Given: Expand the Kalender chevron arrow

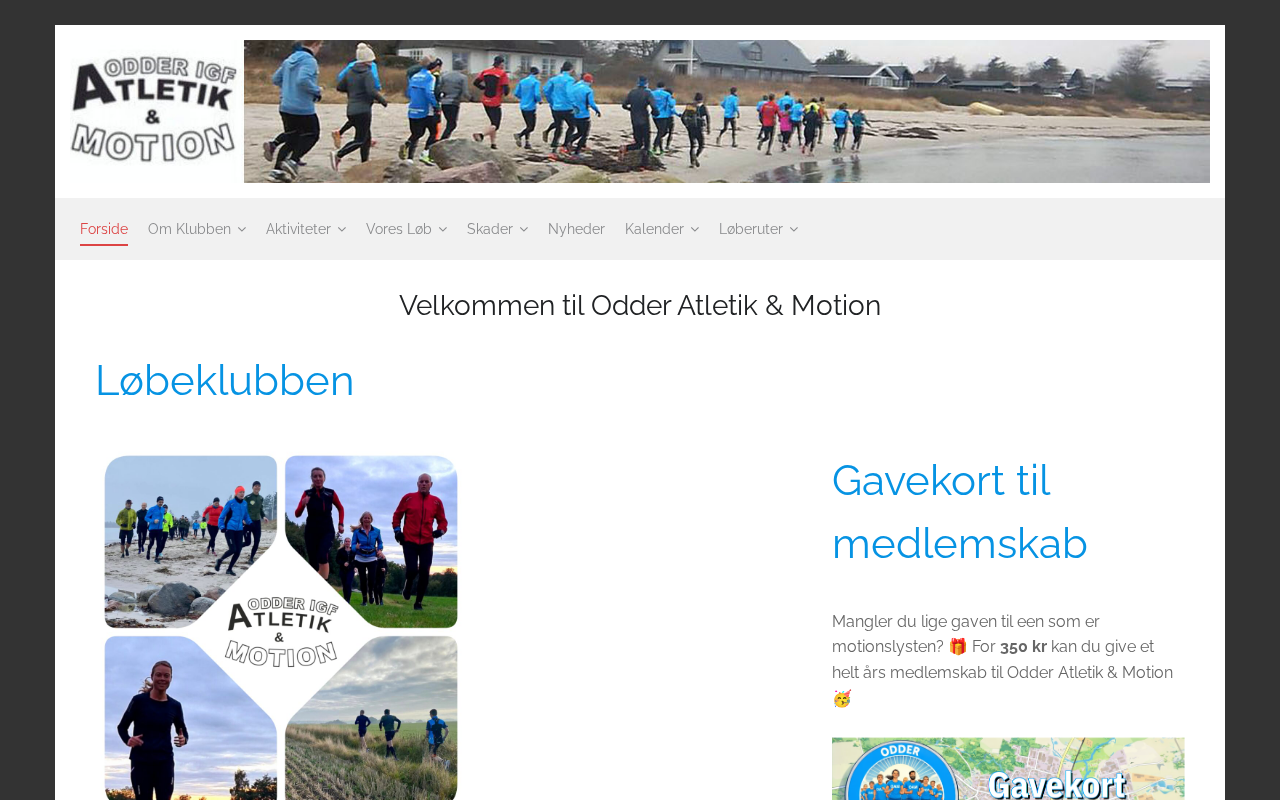Looking at the screenshot, I should click(x=694, y=230).
